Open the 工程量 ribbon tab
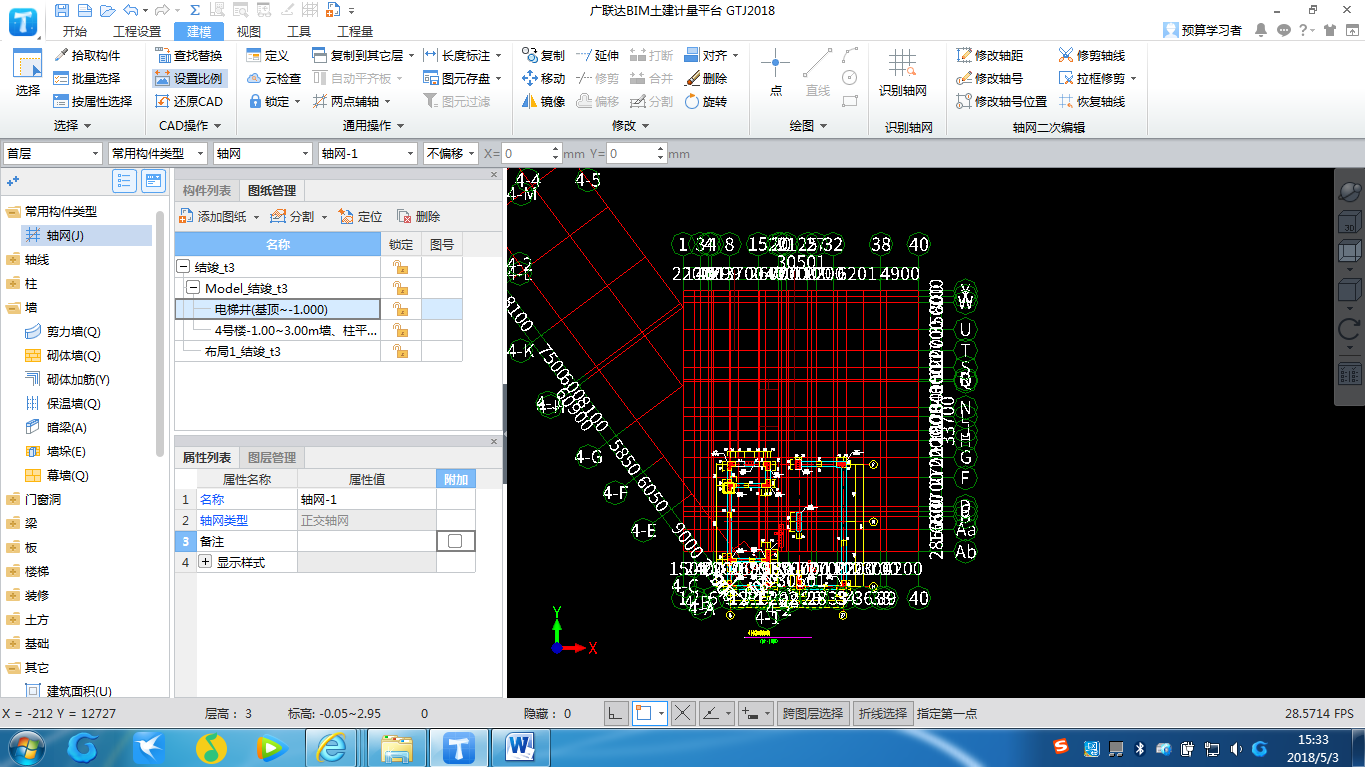 (355, 31)
